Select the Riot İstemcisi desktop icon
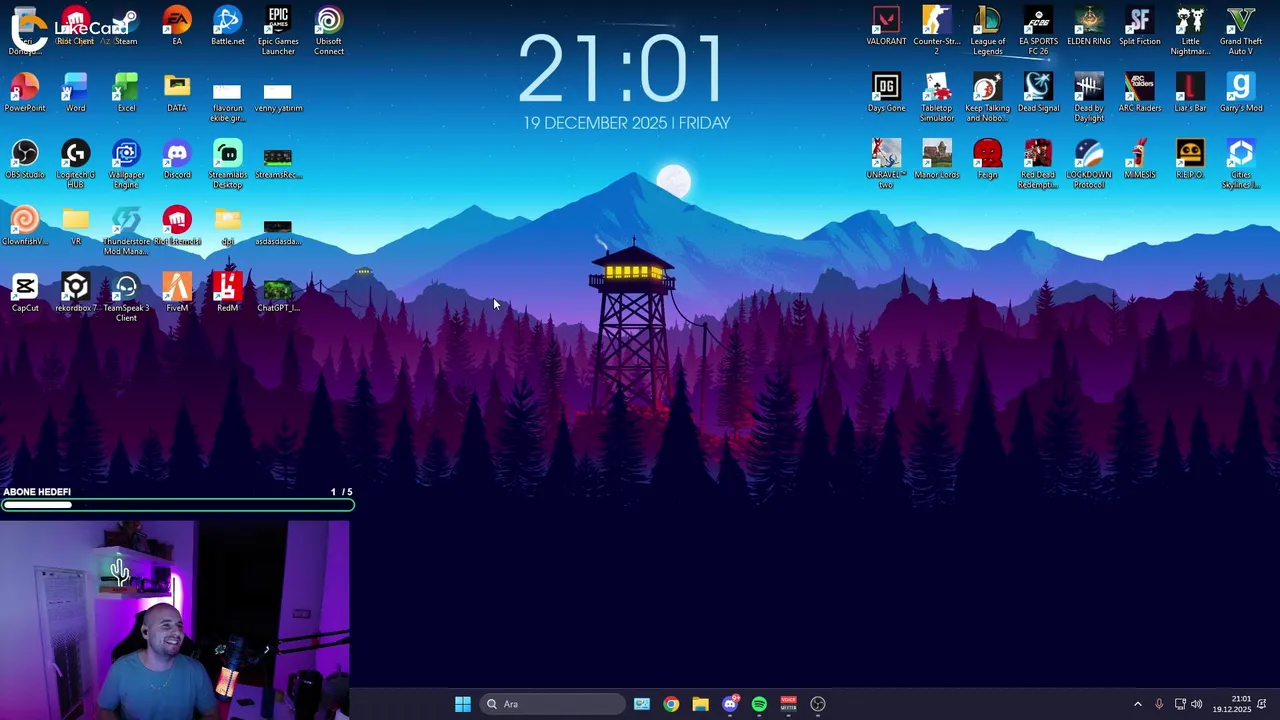This screenshot has height=720, width=1280. [x=177, y=226]
